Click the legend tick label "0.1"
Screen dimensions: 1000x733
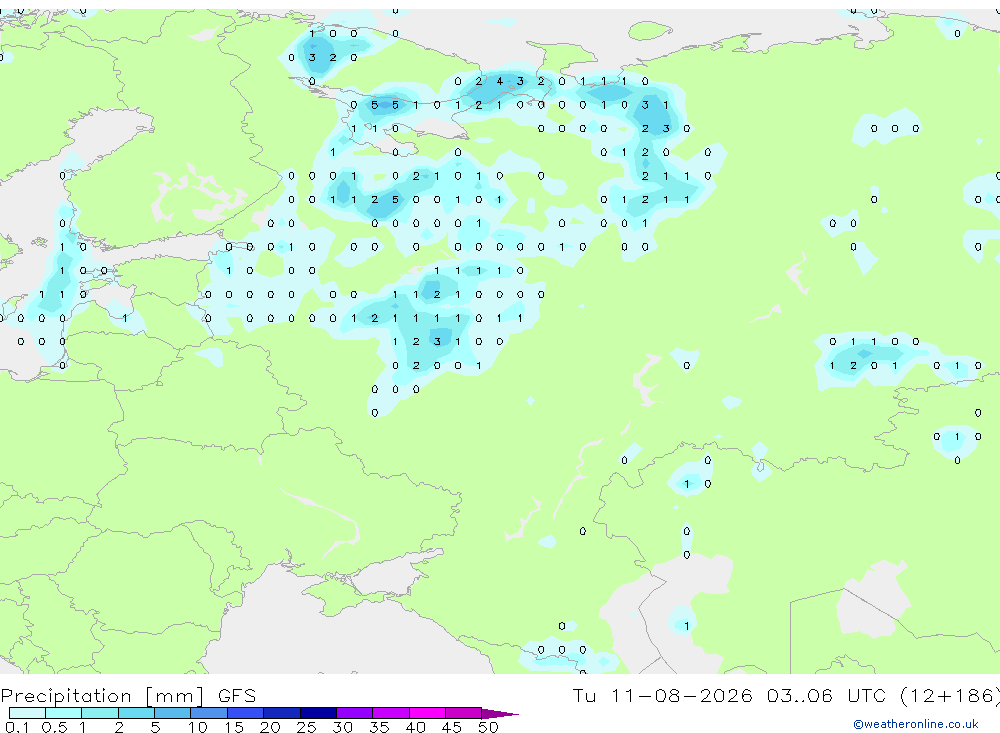pos(17,727)
